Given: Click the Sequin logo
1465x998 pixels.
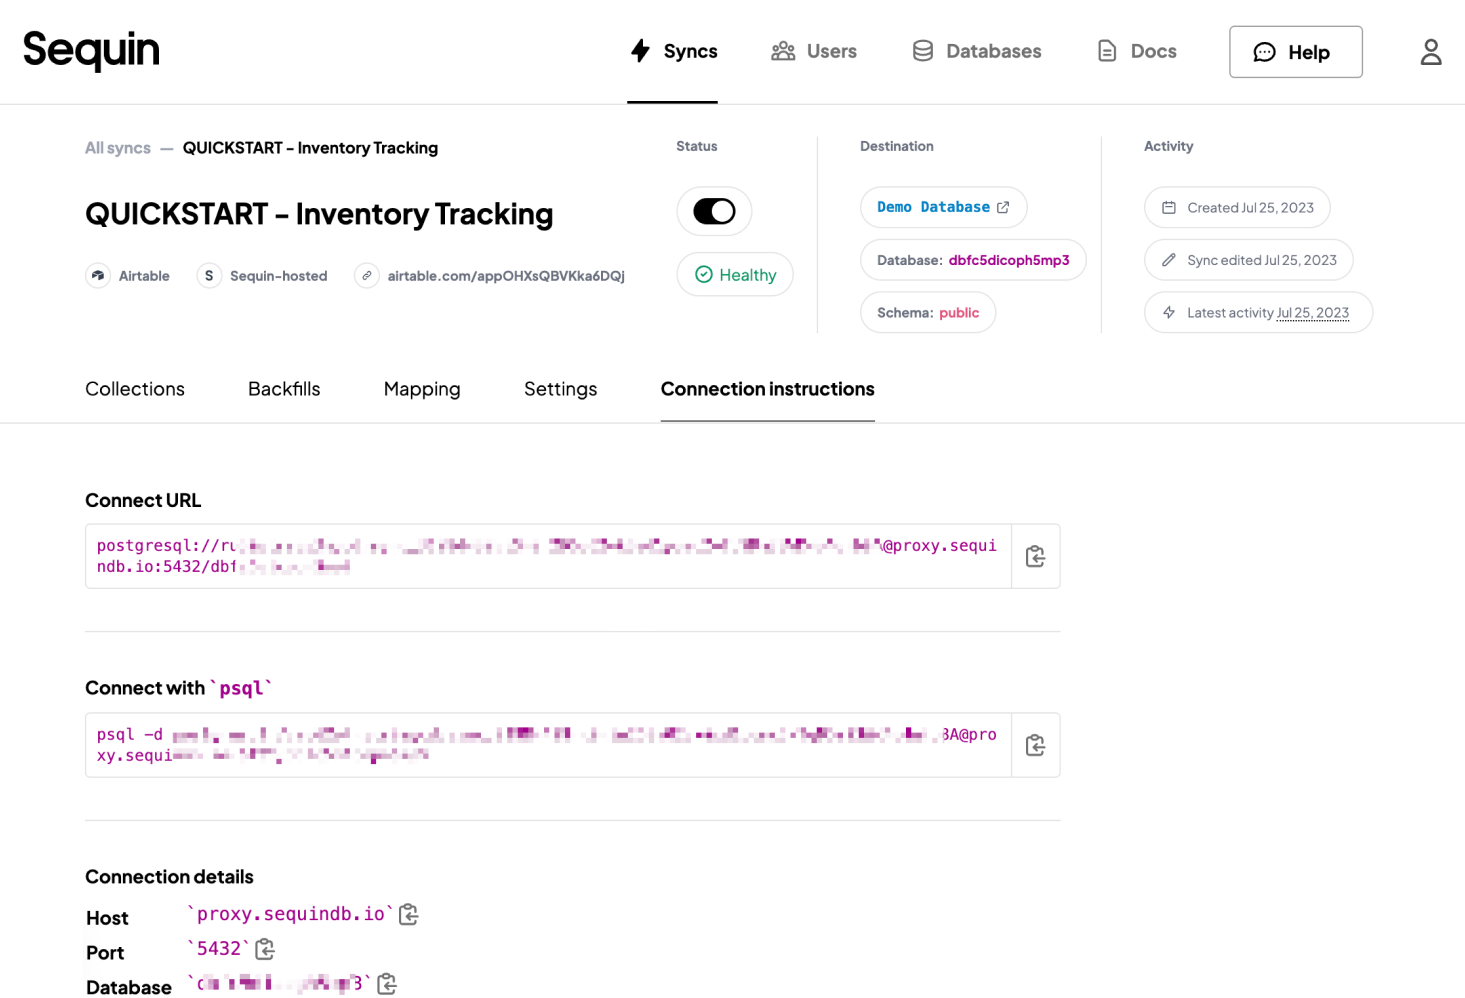Looking at the screenshot, I should (91, 50).
